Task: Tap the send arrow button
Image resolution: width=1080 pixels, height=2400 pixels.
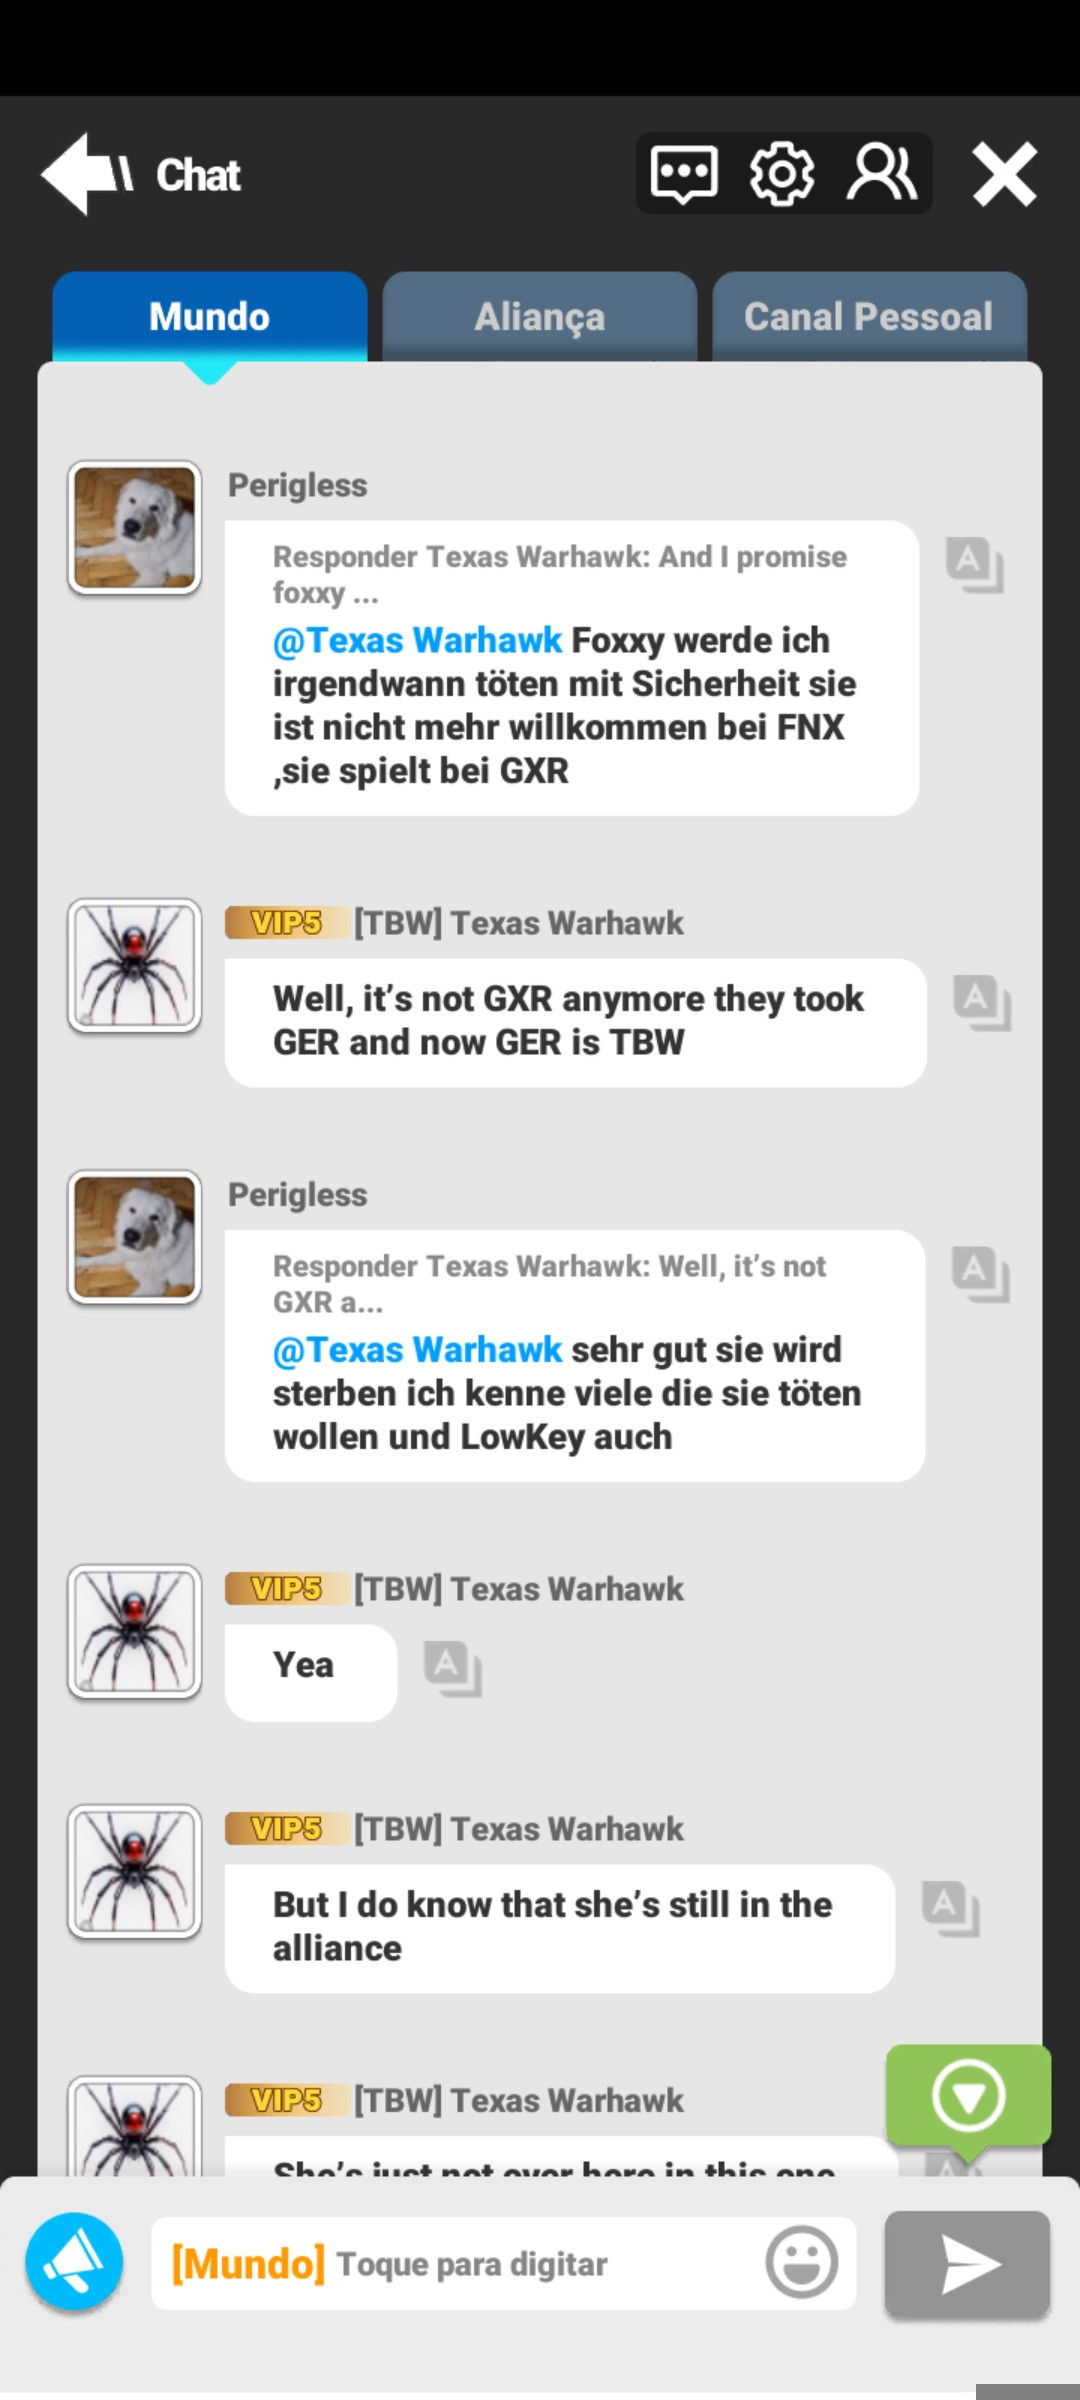Action: click(x=967, y=2264)
